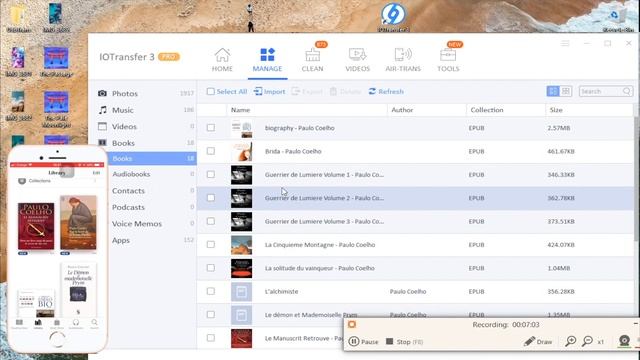Open the TOOLS tab
Screen dimensions: 640x360
click(448, 60)
